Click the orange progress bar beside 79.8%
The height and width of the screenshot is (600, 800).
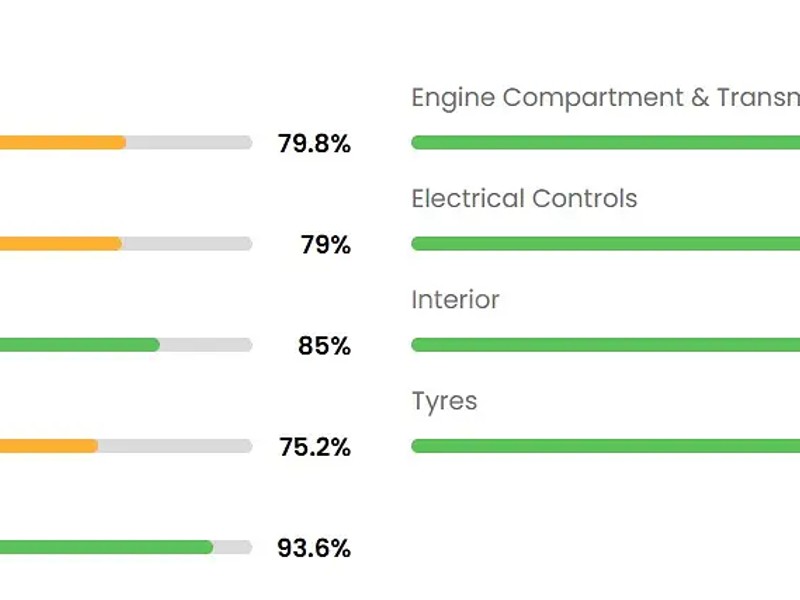pos(62,143)
